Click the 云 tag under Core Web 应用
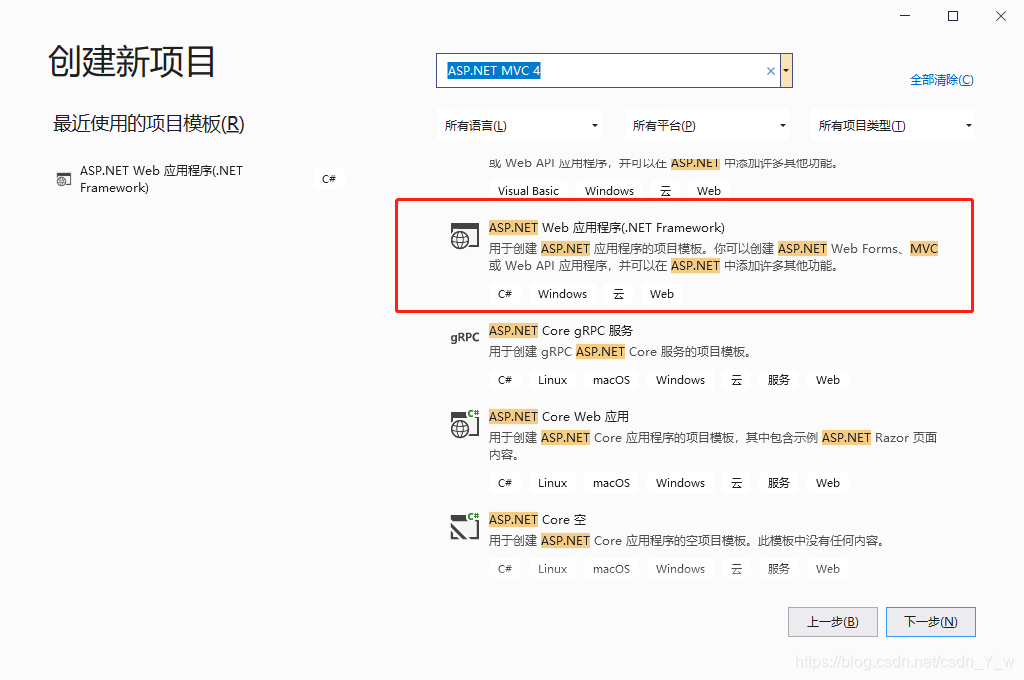Image resolution: width=1024 pixels, height=680 pixels. [737, 483]
